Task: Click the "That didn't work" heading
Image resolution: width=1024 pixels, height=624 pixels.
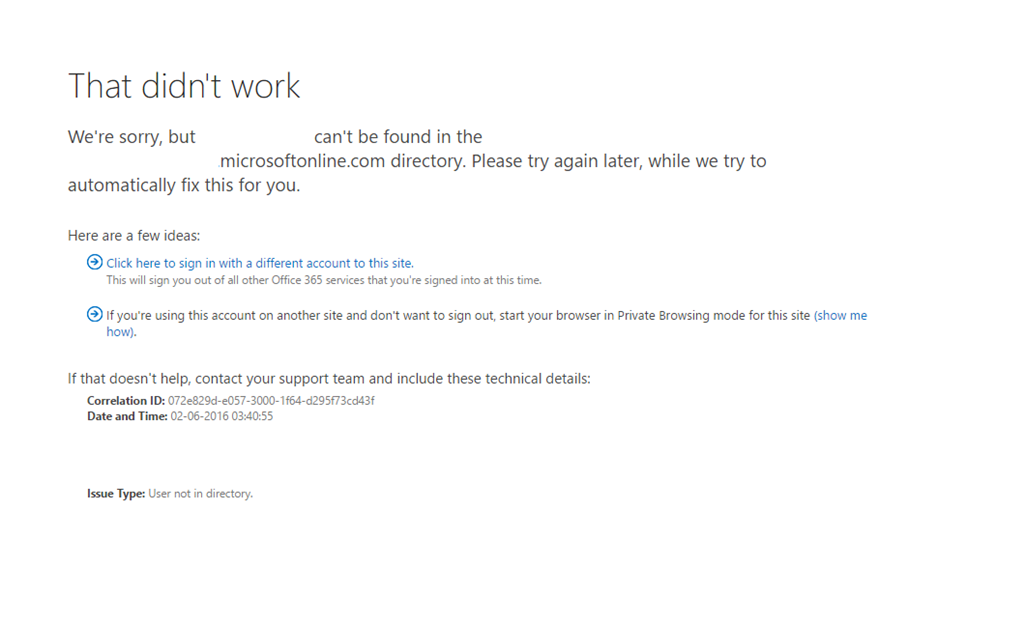Action: (184, 86)
